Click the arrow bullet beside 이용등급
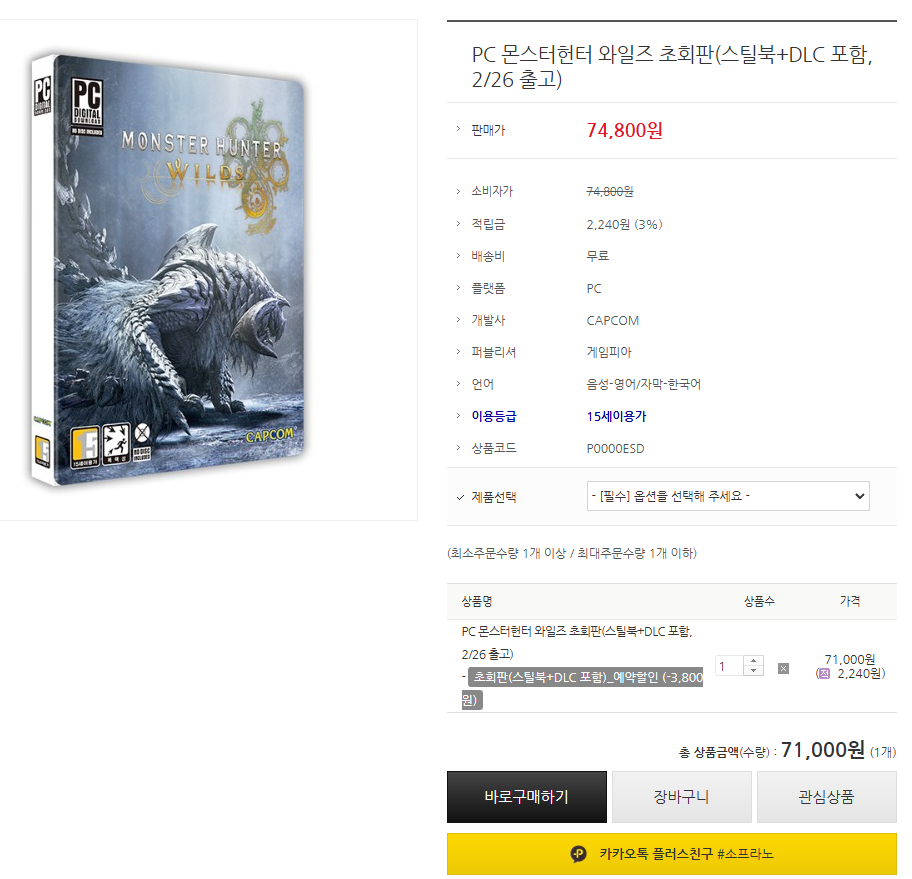This screenshot has height=879, width=912. point(458,415)
